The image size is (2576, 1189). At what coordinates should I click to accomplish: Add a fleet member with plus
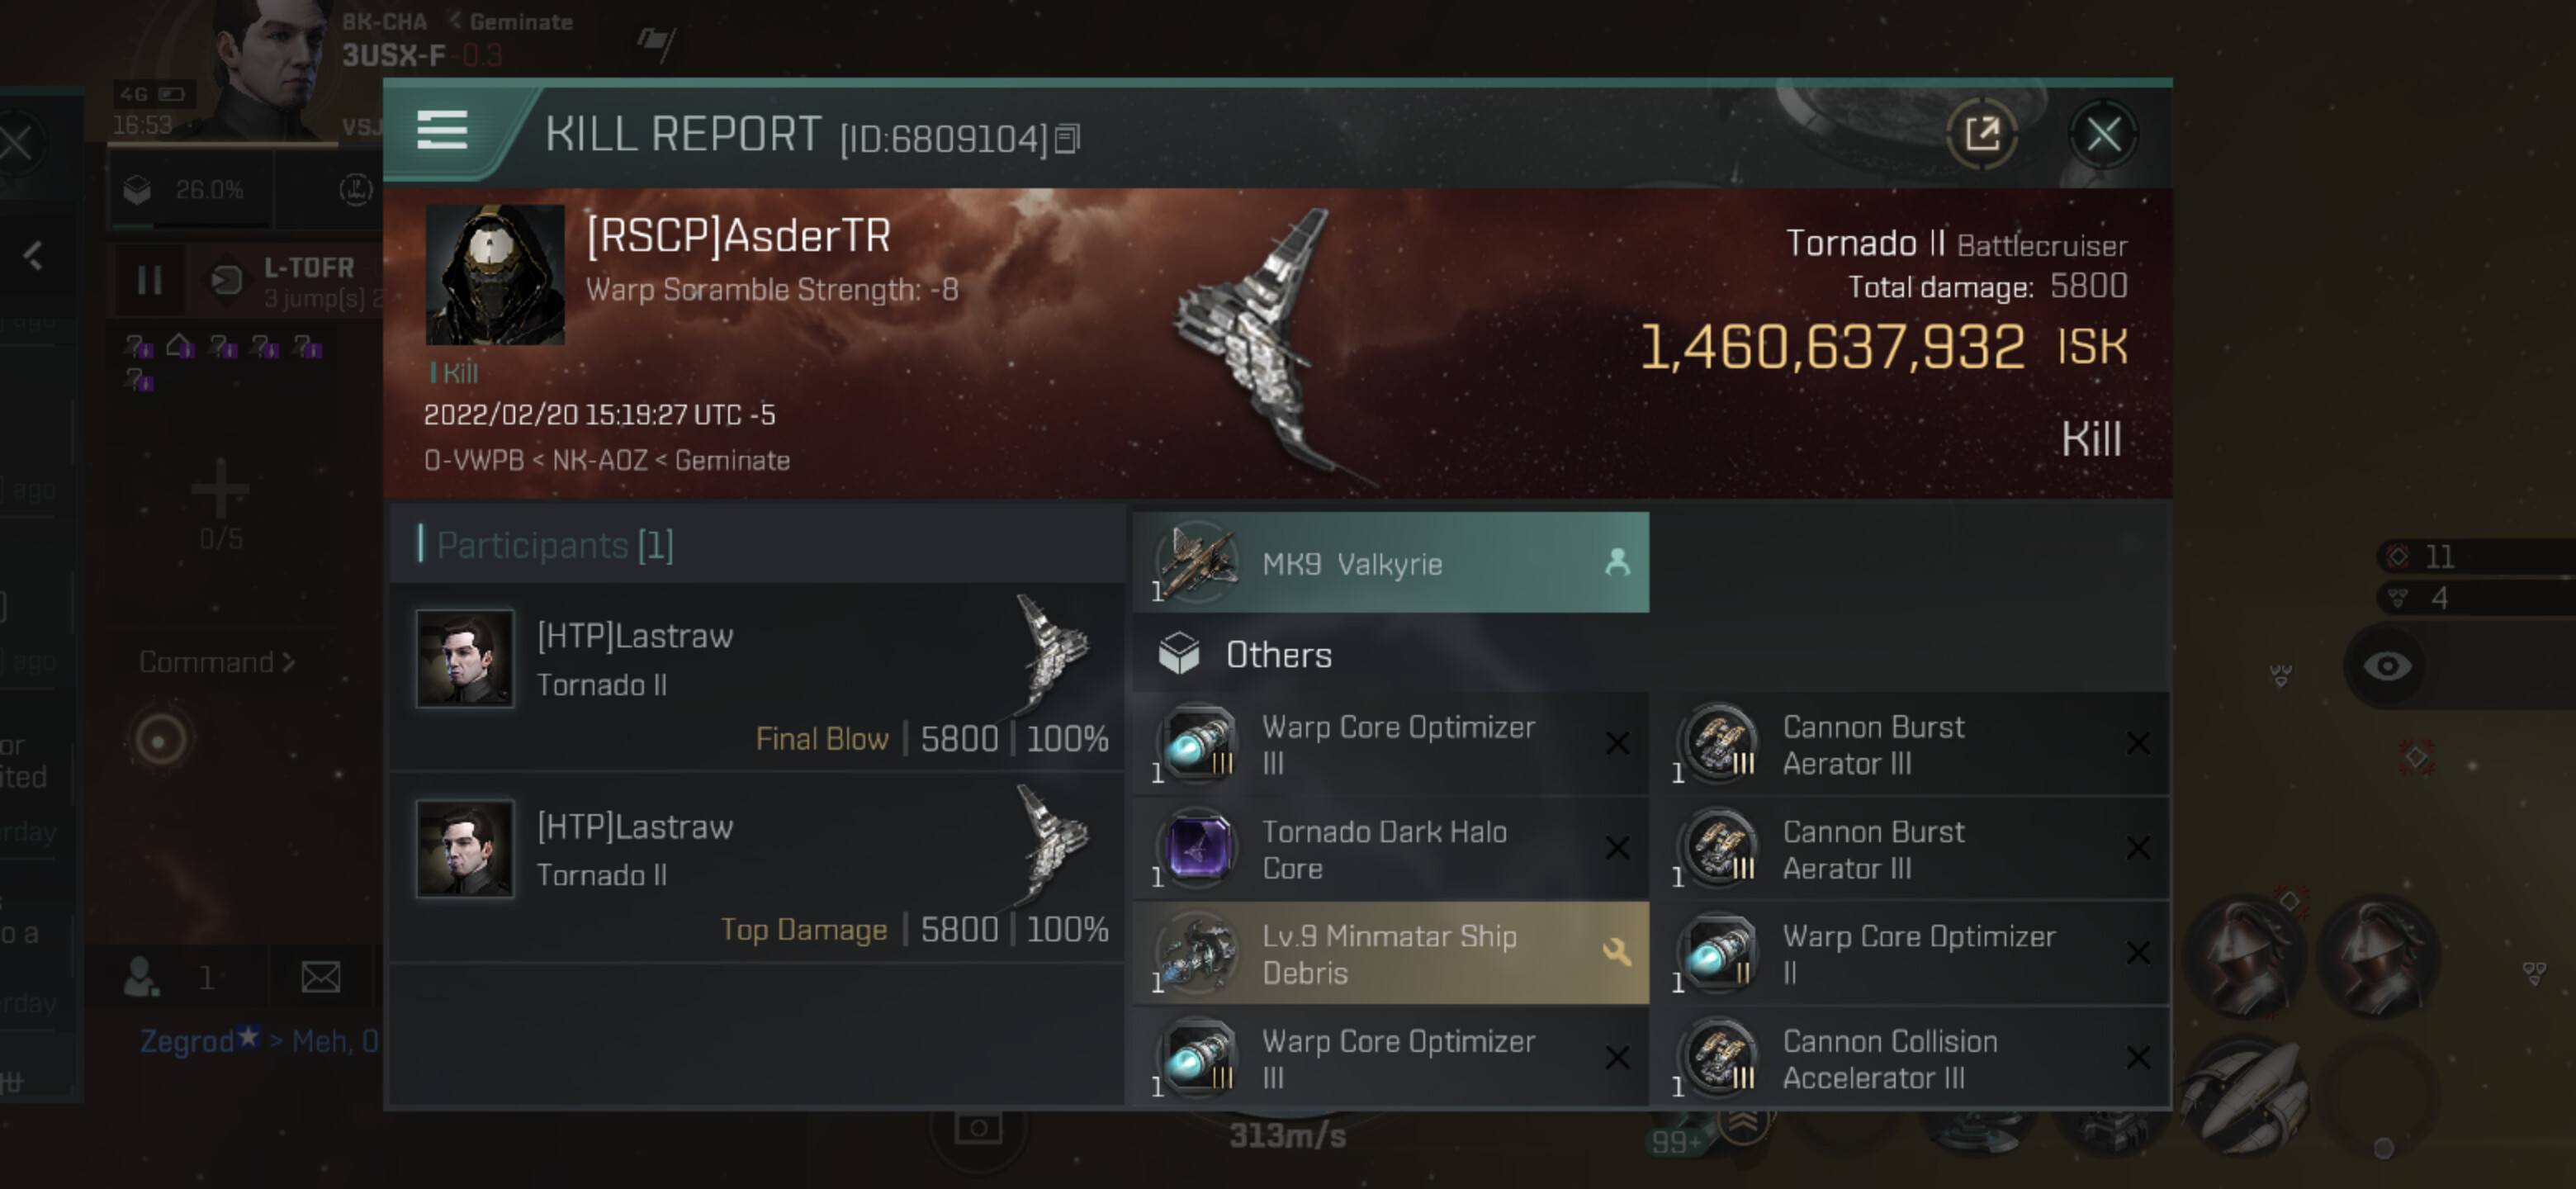(219, 490)
